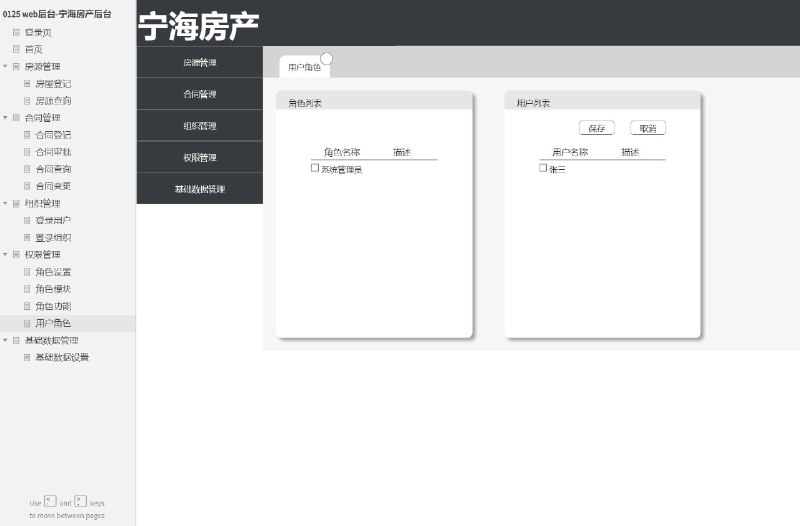Open 权限管理 in dark navigation menu

tap(199, 157)
